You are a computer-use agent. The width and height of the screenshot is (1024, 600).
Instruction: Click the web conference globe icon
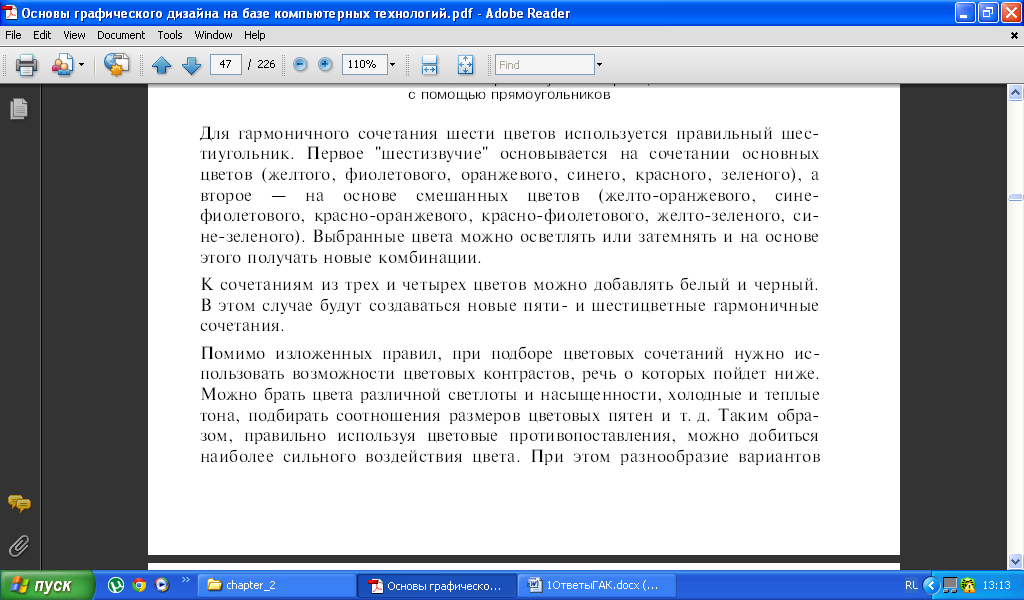click(116, 65)
